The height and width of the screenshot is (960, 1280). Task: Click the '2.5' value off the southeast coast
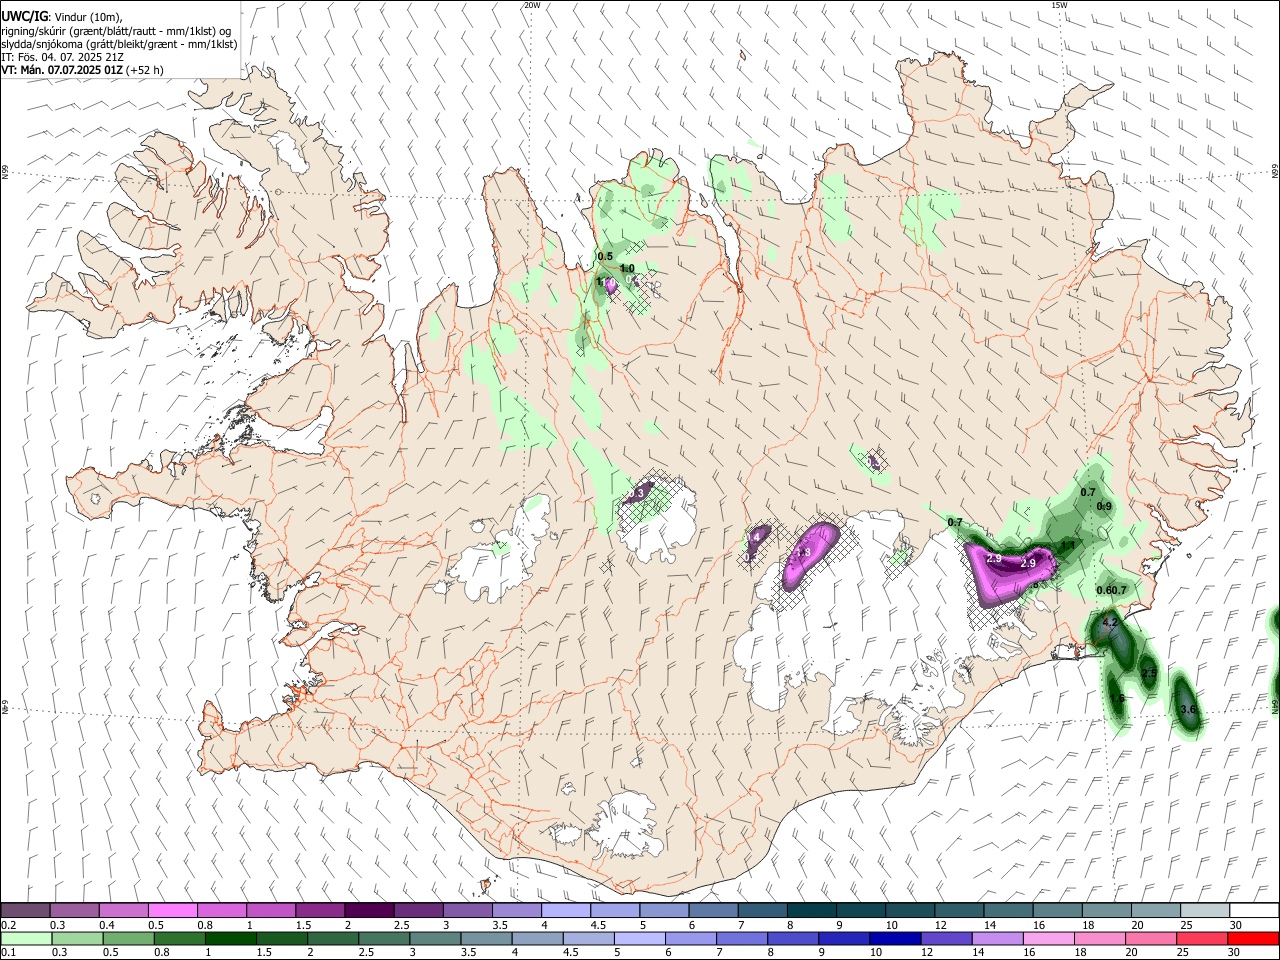coord(1149,674)
